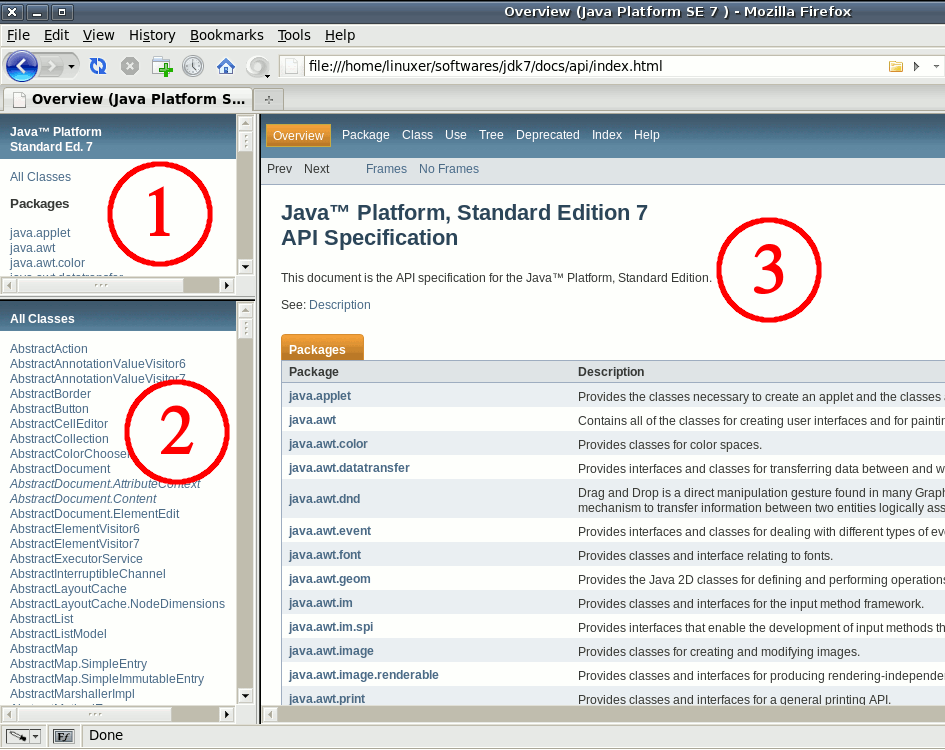Click scroll-up arrow of the packages frame

coord(245,124)
